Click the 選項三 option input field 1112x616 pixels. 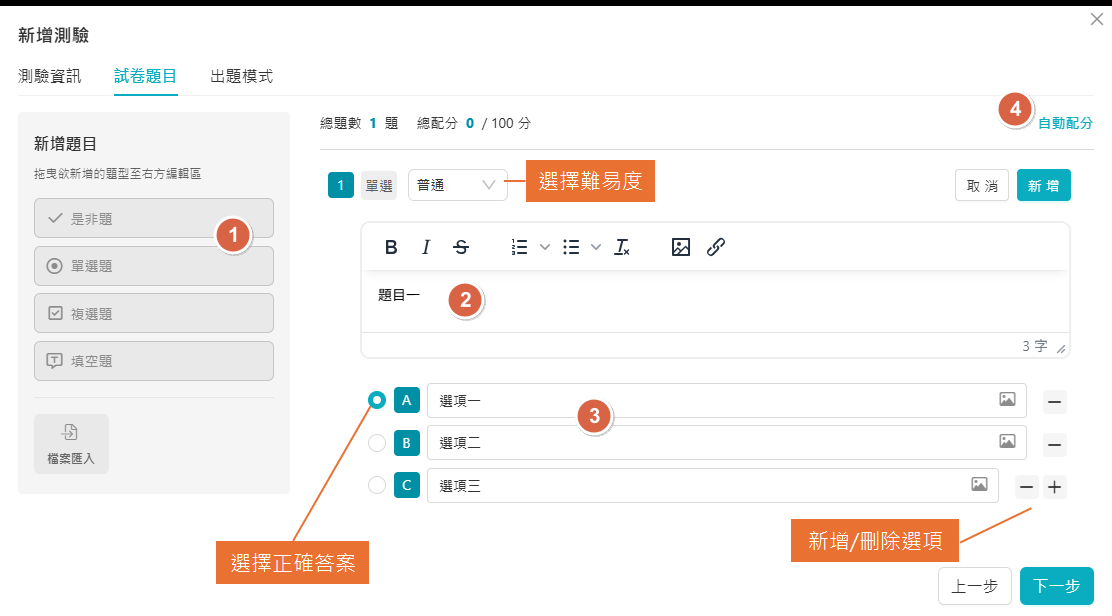(713, 486)
